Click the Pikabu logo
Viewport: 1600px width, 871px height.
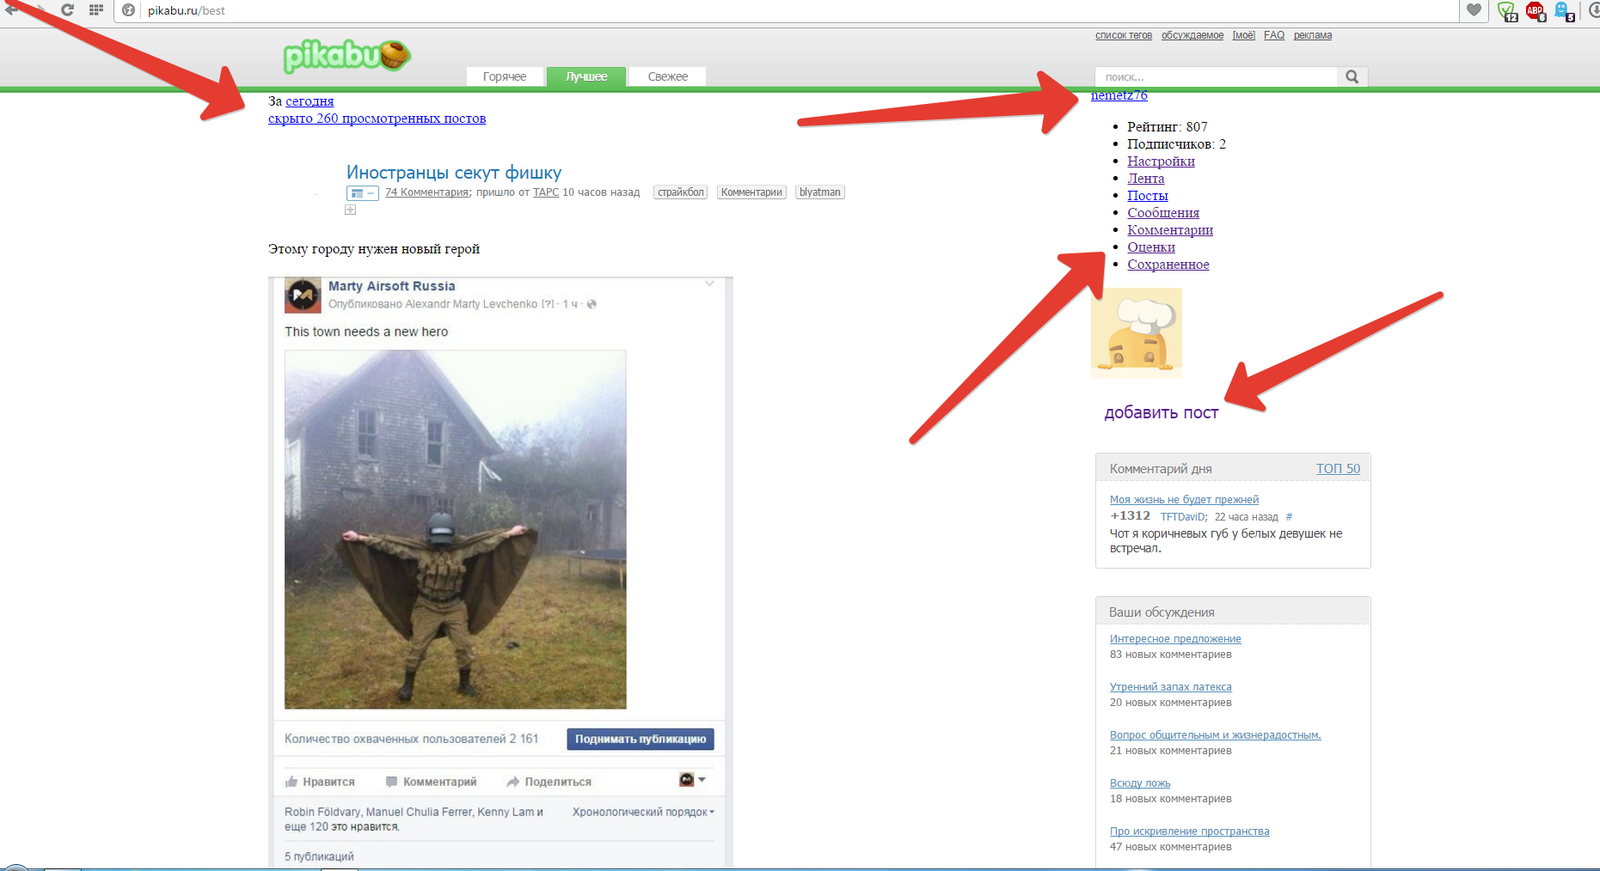(346, 56)
